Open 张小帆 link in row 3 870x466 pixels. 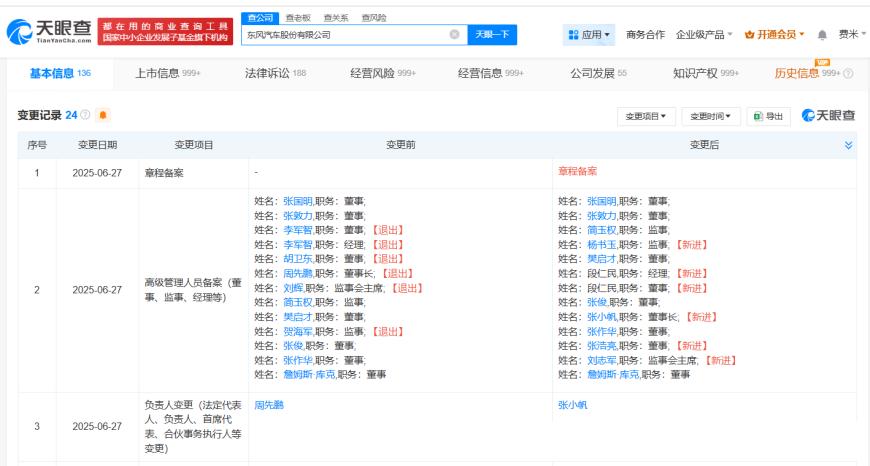tap(573, 406)
